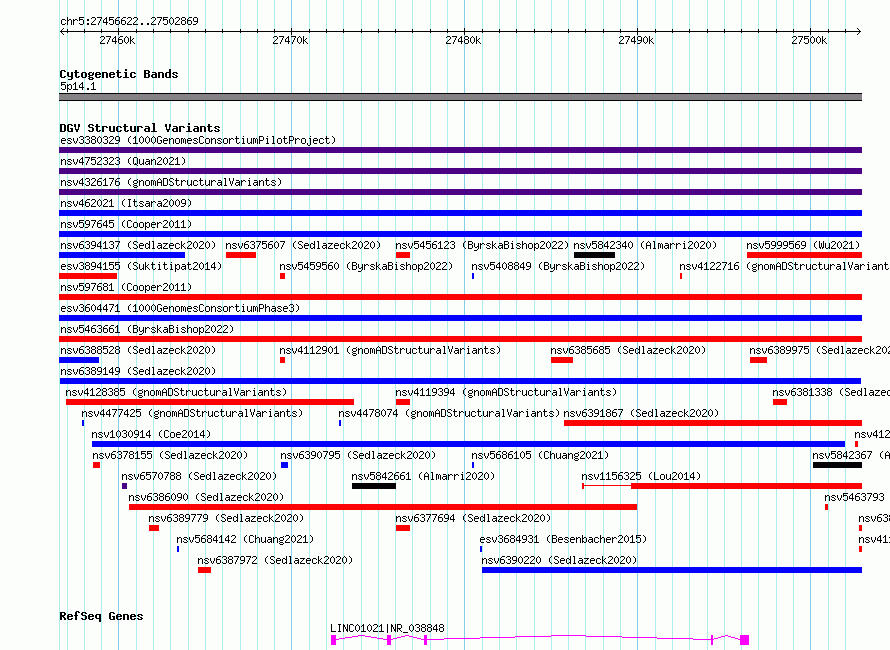Image resolution: width=890 pixels, height=650 pixels.
Task: Click the 27480k ruler position marker
Action: pos(463,40)
